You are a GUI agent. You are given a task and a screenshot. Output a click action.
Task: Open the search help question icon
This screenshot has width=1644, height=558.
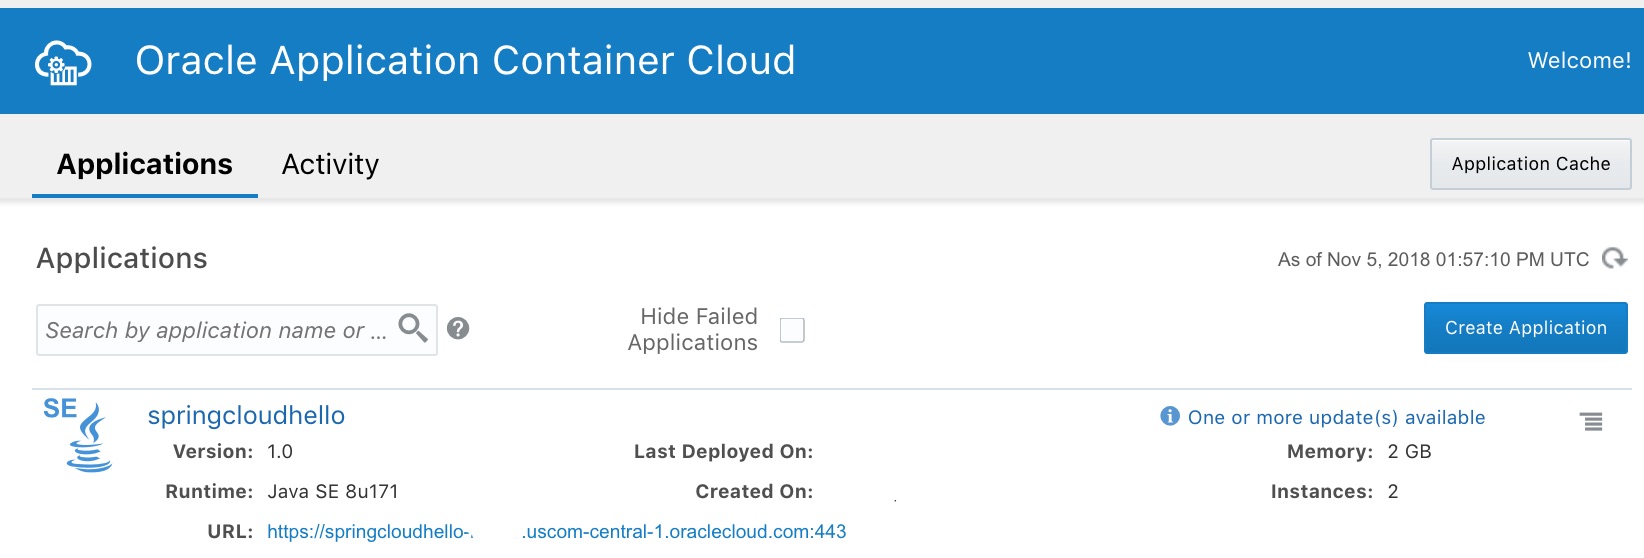coord(458,328)
